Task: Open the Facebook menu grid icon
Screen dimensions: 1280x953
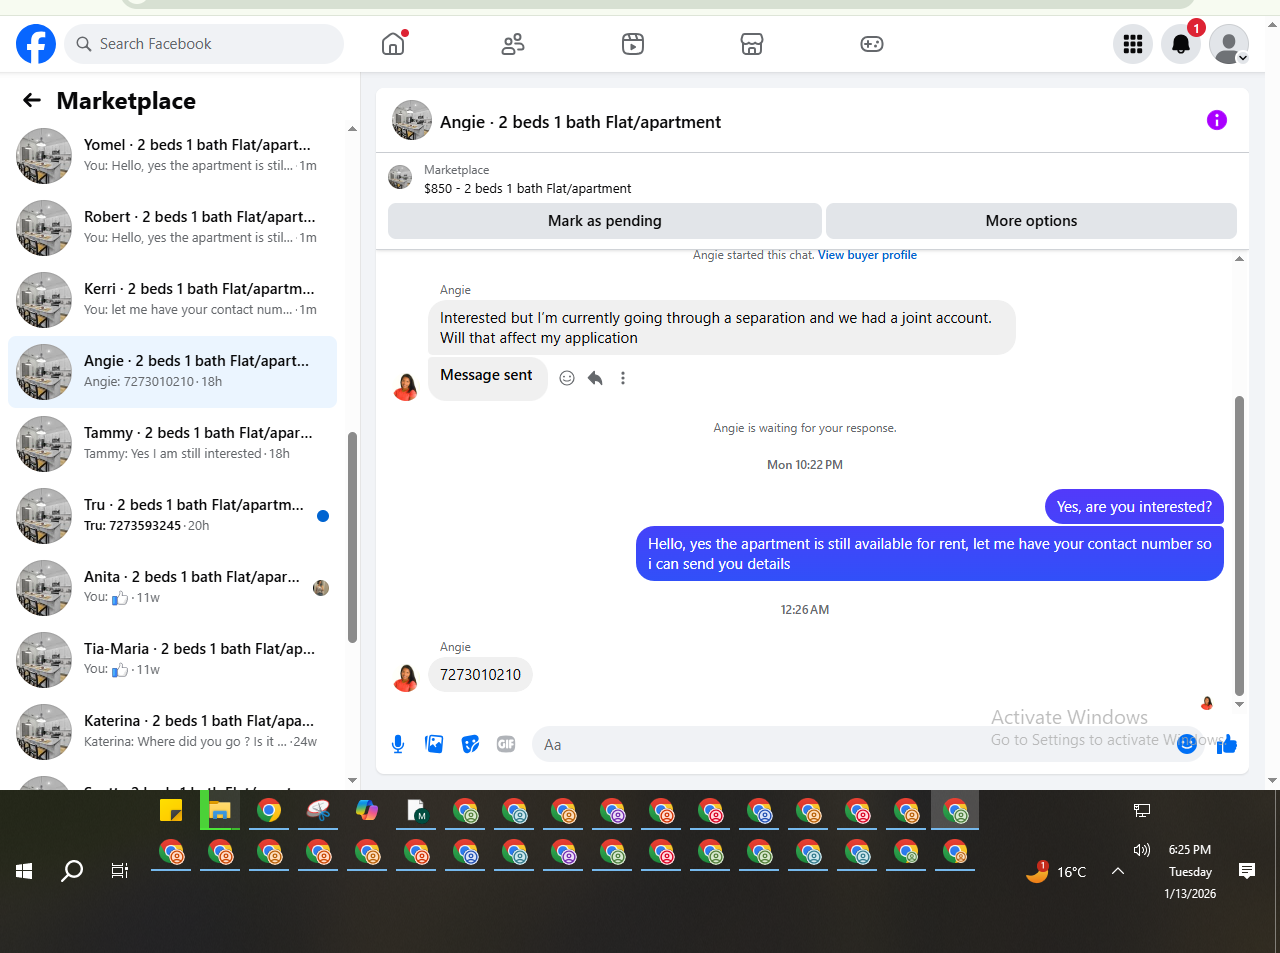Action: click(1133, 44)
